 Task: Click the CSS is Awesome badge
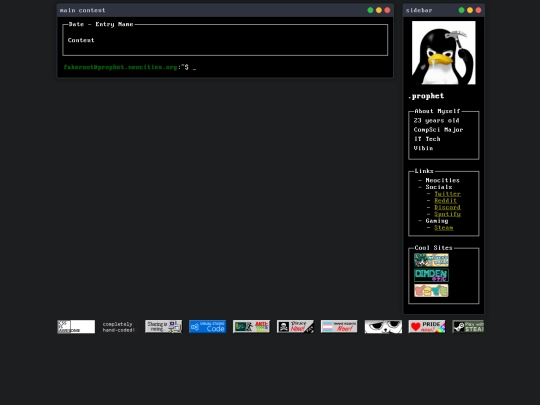click(x=76, y=326)
